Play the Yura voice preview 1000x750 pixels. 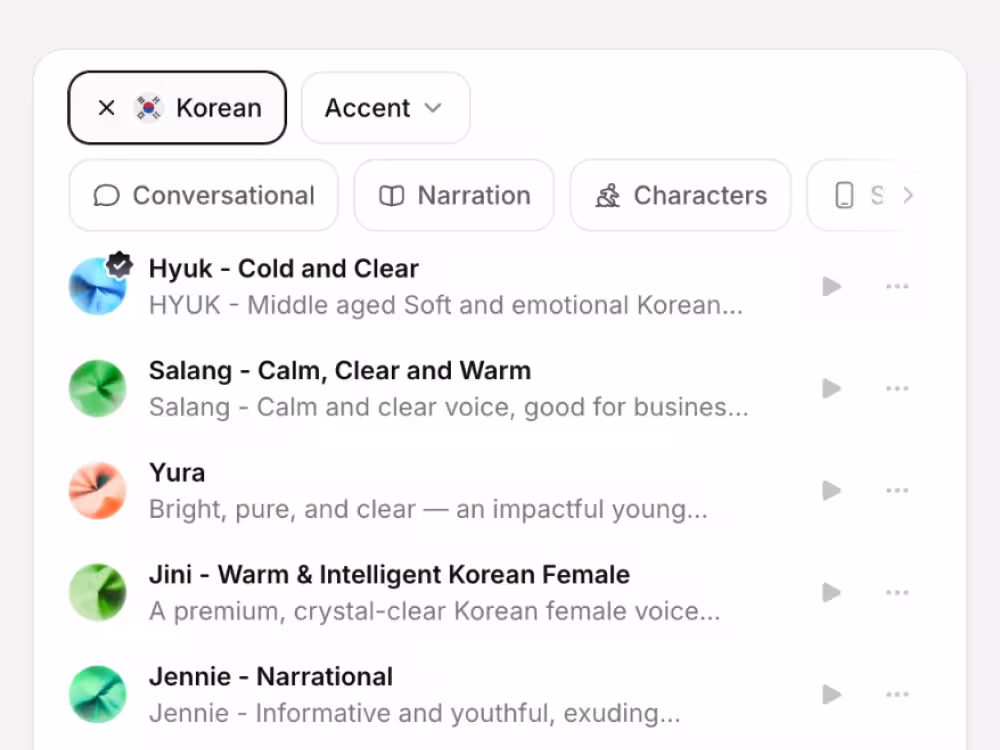point(832,490)
